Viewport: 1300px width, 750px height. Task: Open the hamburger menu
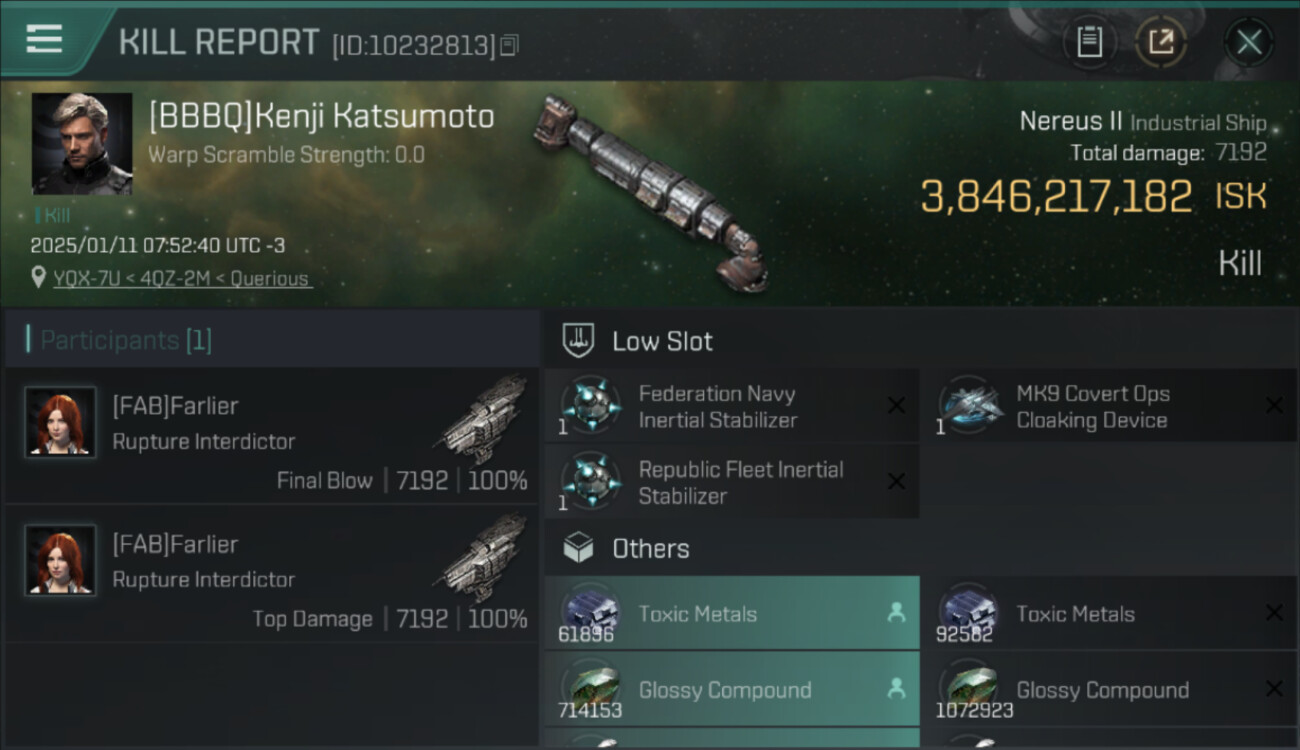(x=44, y=40)
